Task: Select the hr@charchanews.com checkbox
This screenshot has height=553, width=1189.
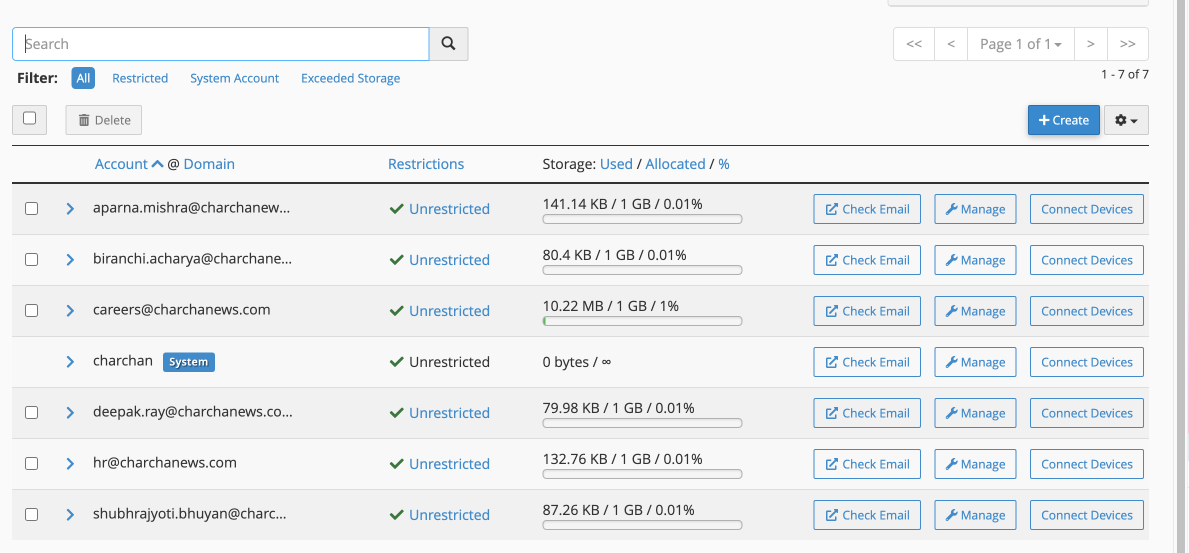Action: (31, 464)
